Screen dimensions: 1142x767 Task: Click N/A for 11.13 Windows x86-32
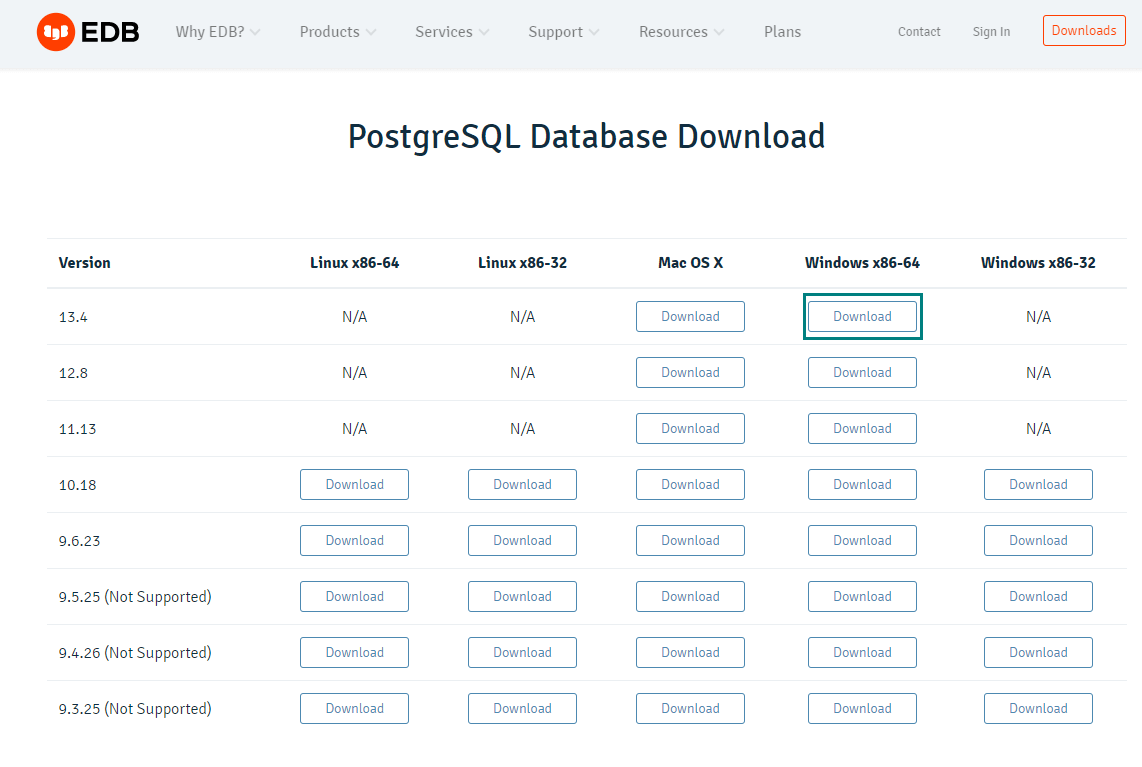point(1039,429)
